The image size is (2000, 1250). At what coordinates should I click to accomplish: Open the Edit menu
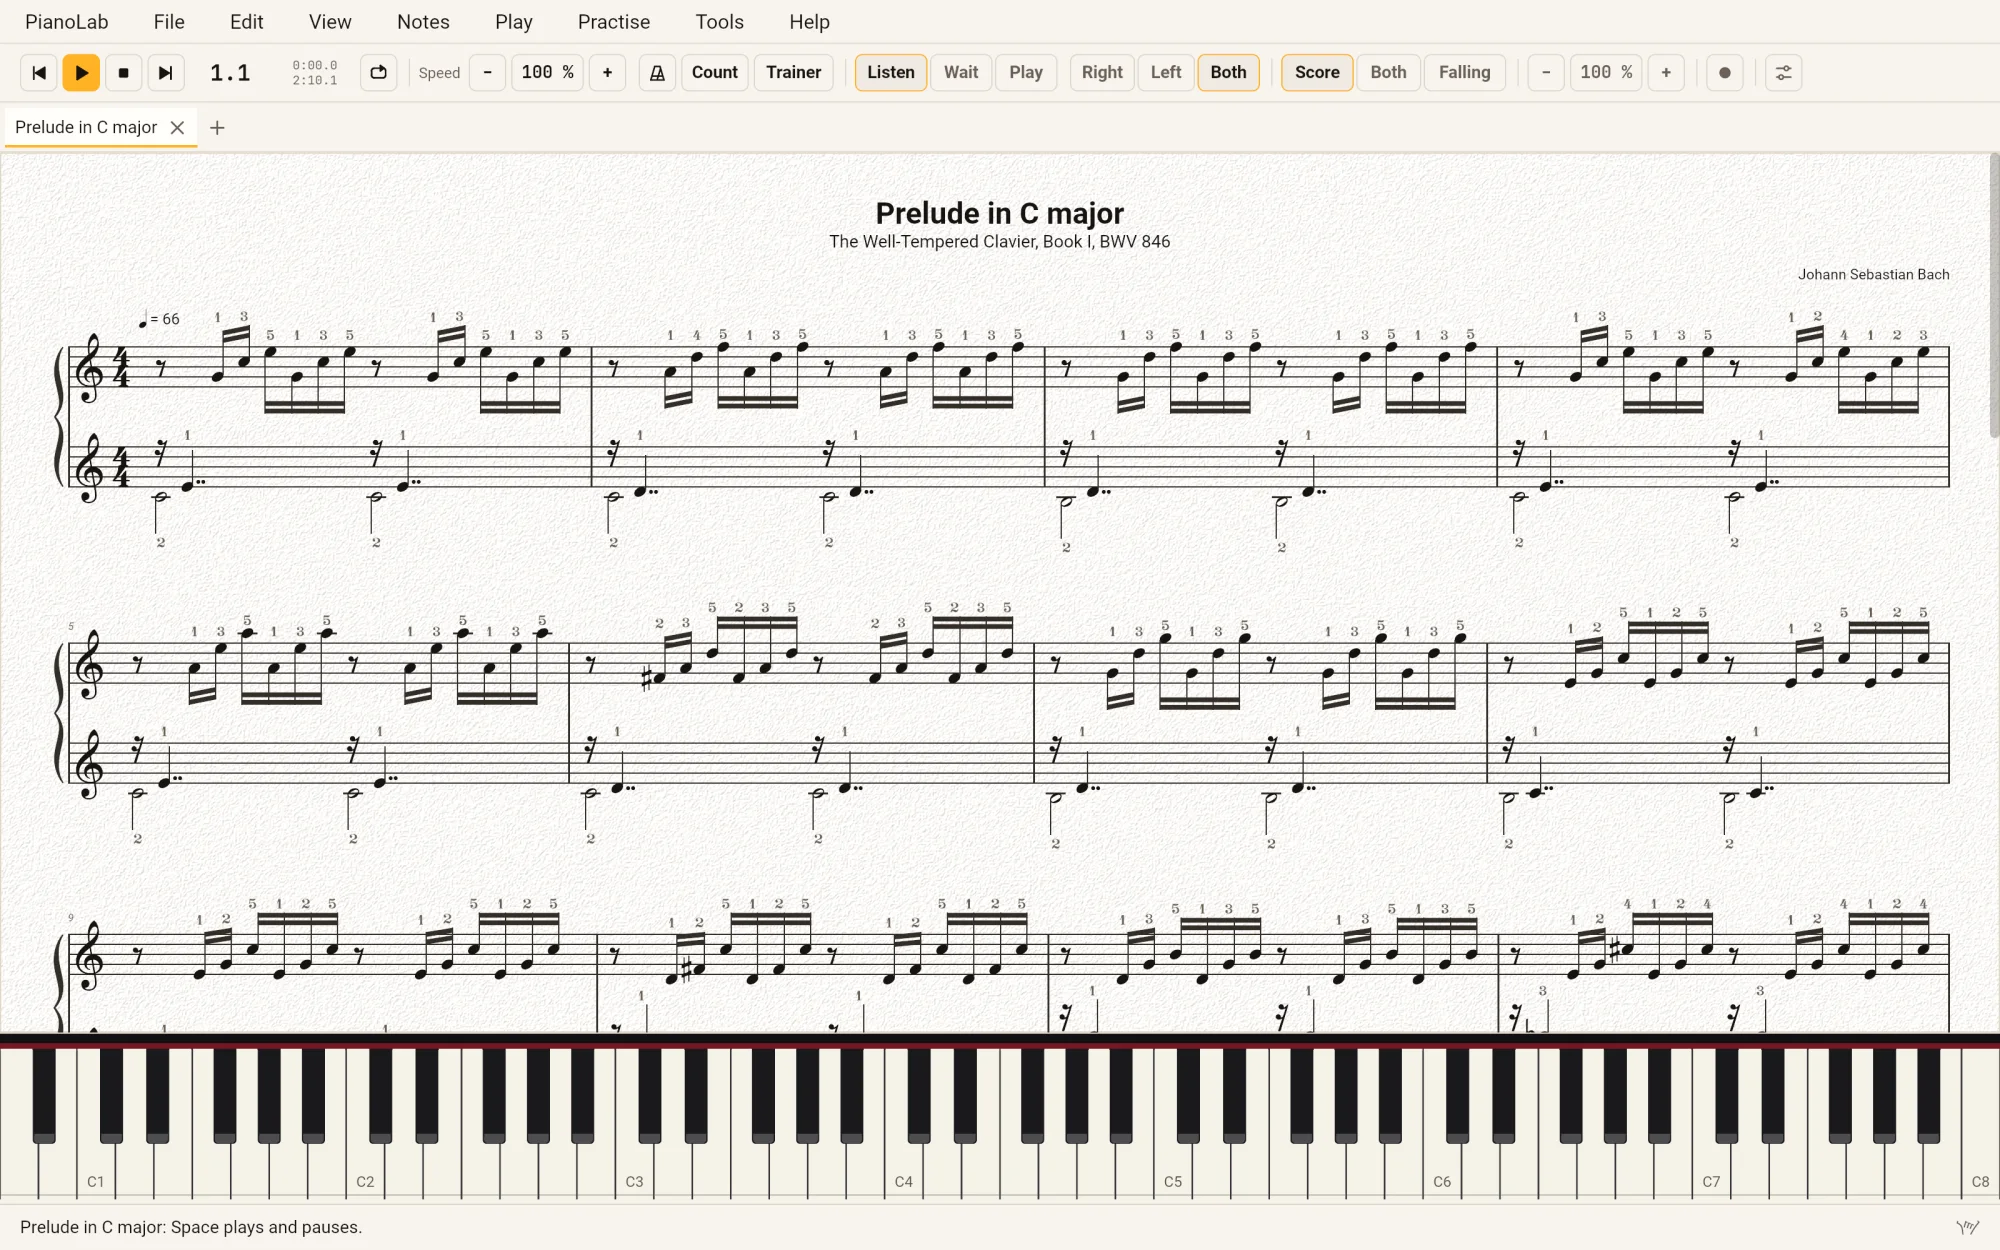tap(247, 22)
